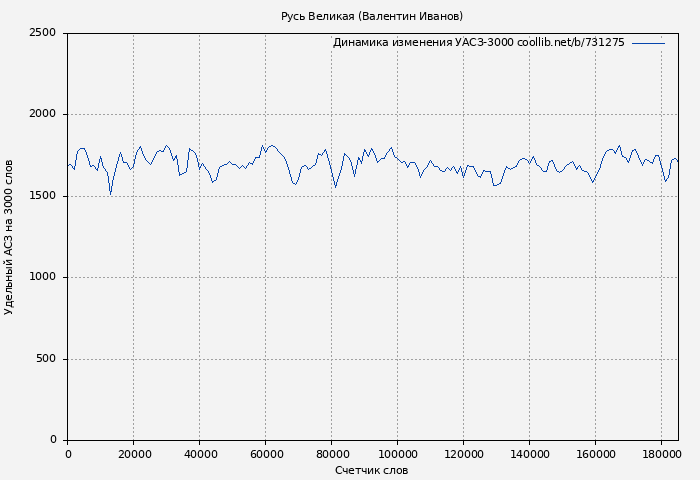Click the y-axis tick label 2500

click(43, 33)
